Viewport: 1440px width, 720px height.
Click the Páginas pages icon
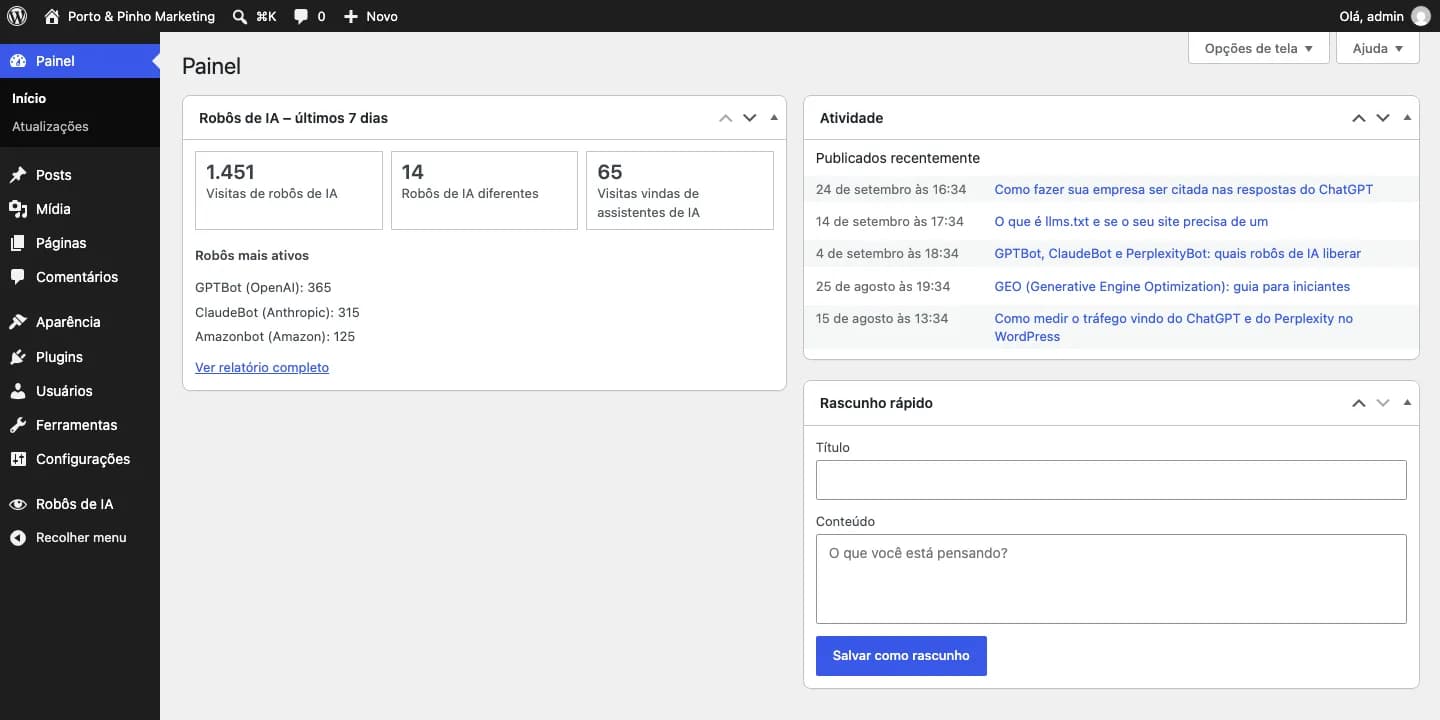tap(18, 243)
